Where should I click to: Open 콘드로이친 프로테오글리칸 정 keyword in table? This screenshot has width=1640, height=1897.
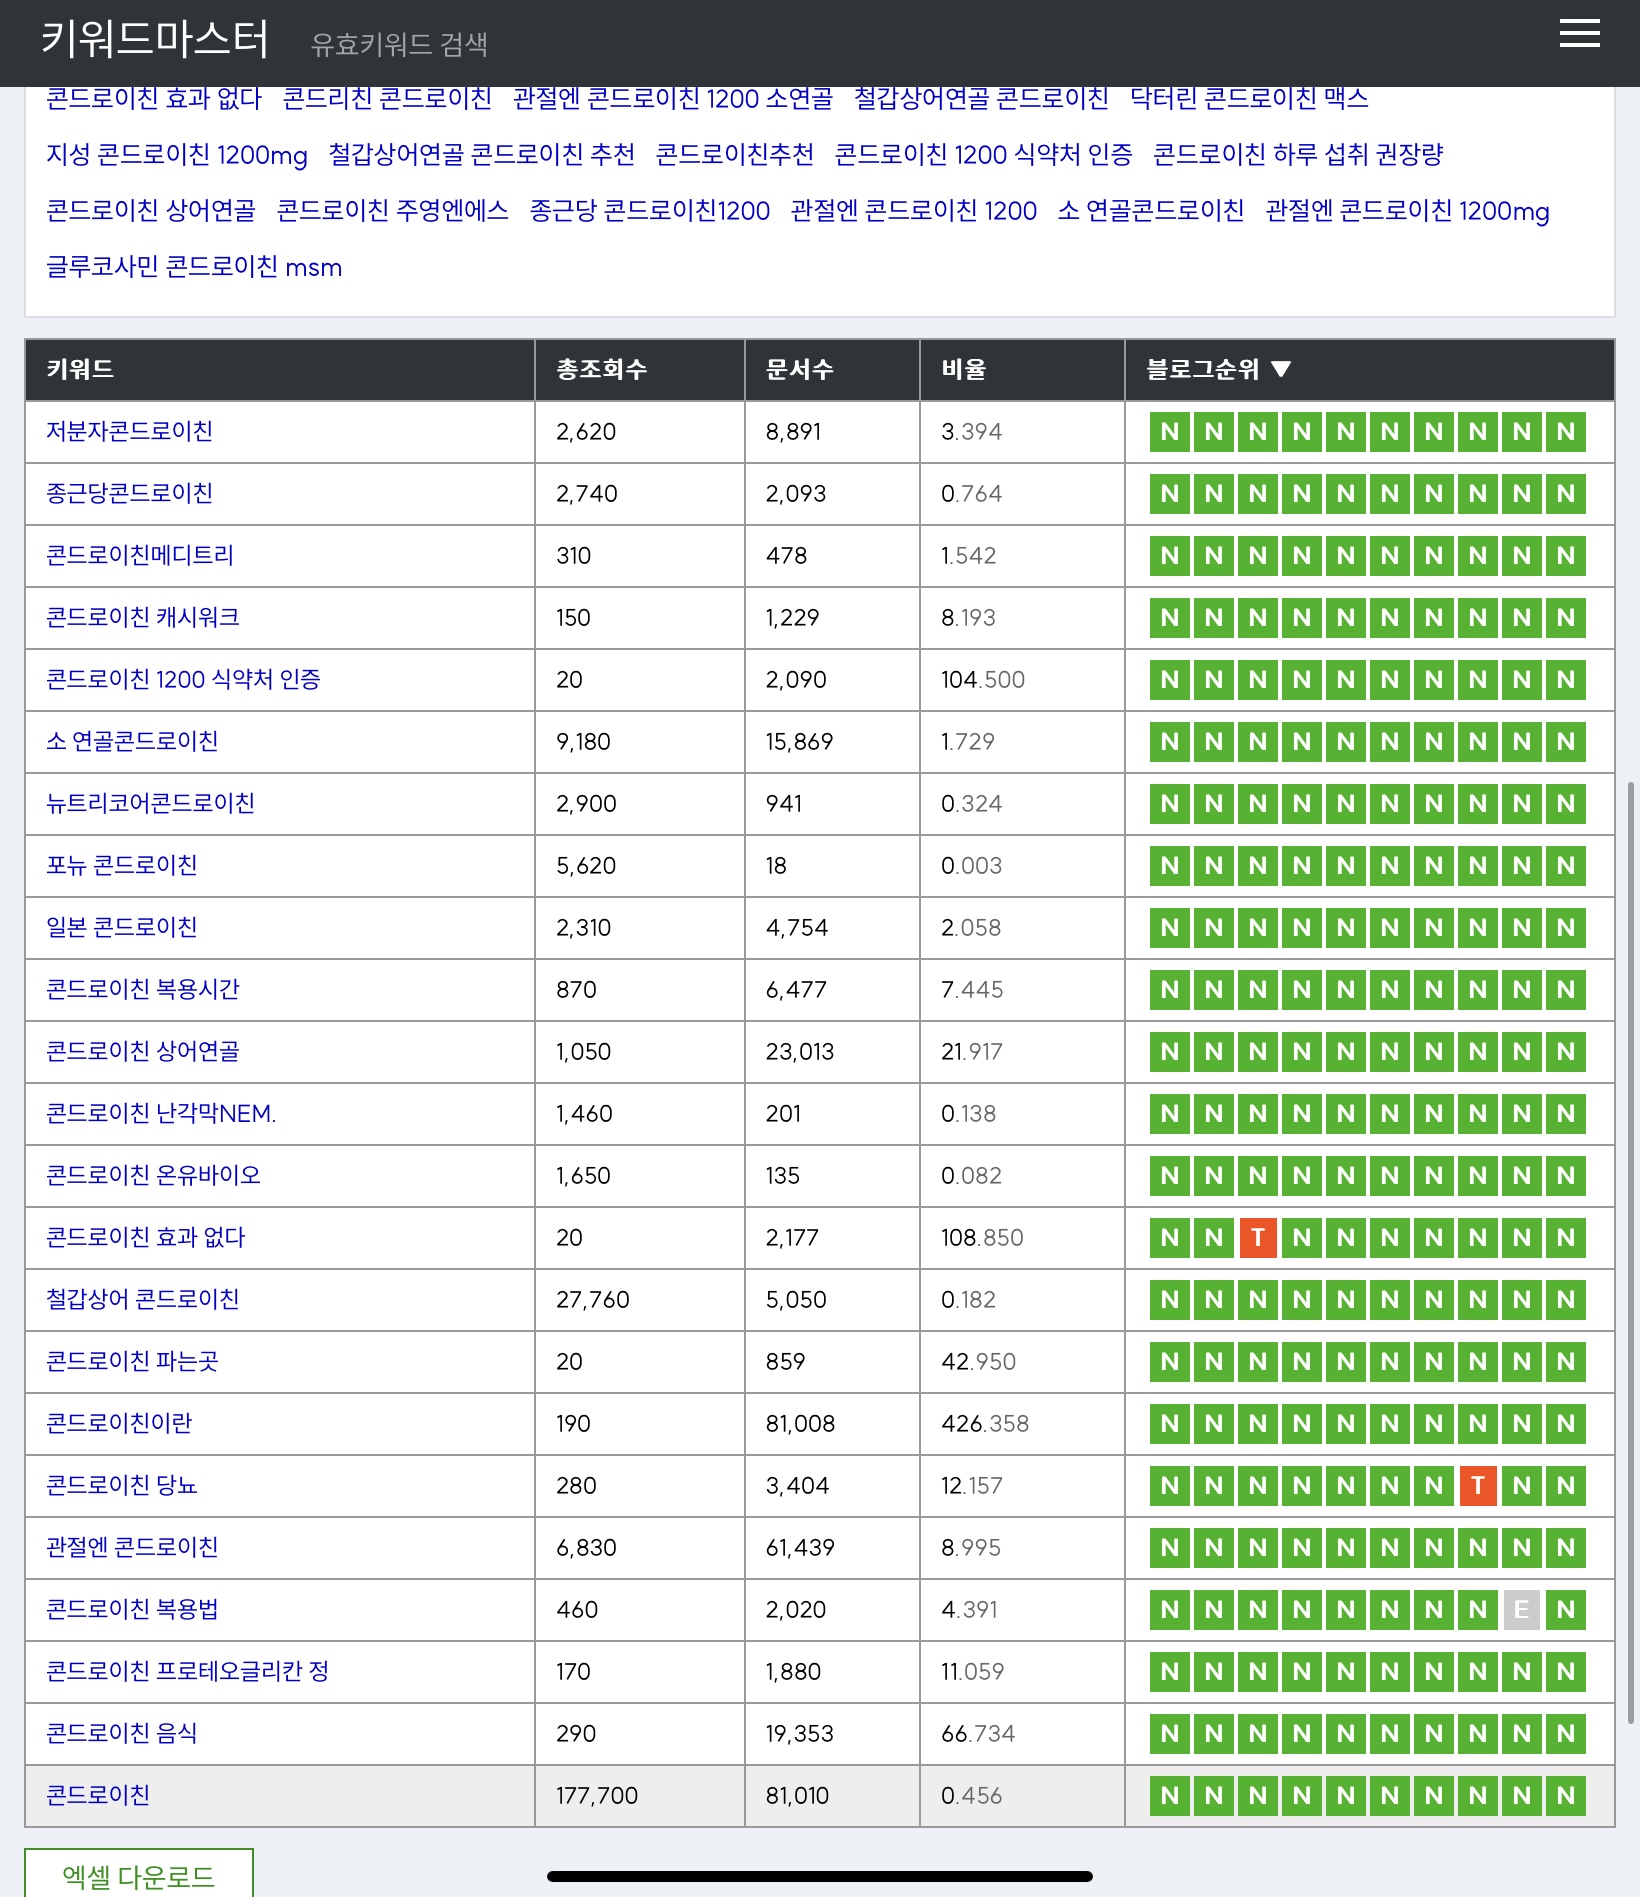187,1671
